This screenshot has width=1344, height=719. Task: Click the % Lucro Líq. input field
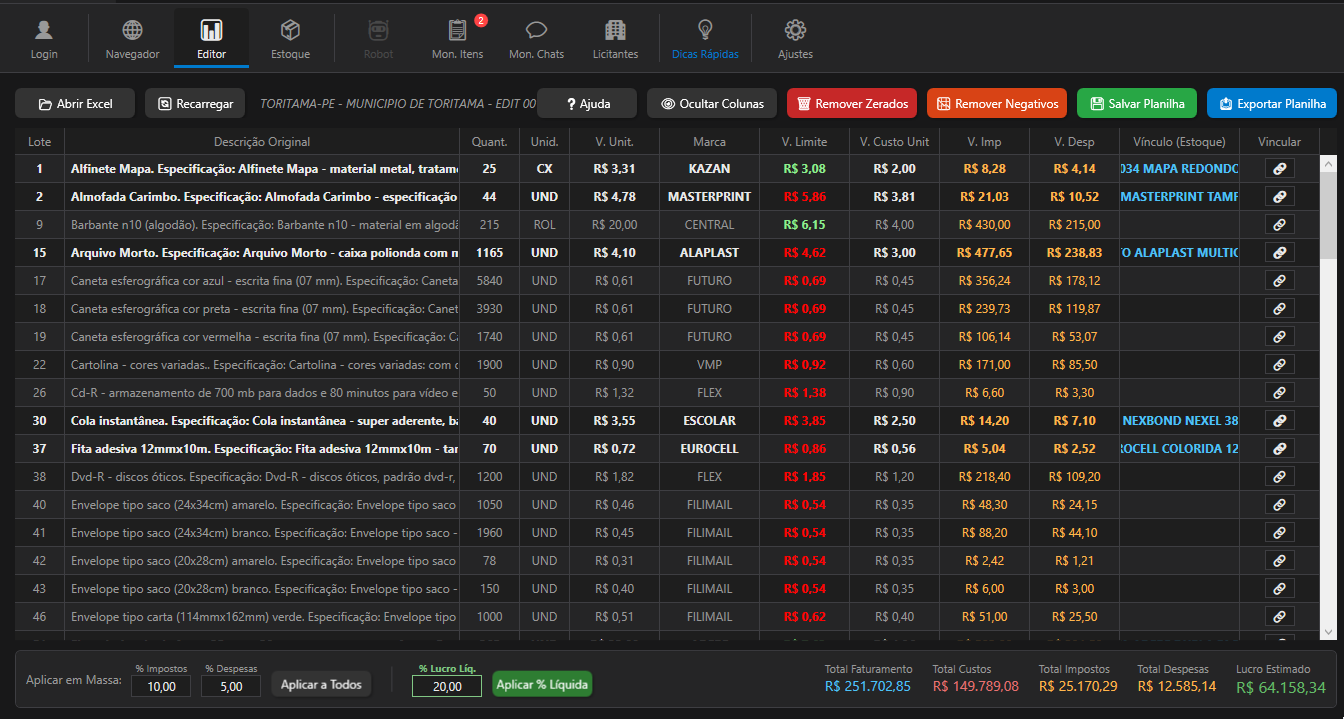(x=447, y=687)
